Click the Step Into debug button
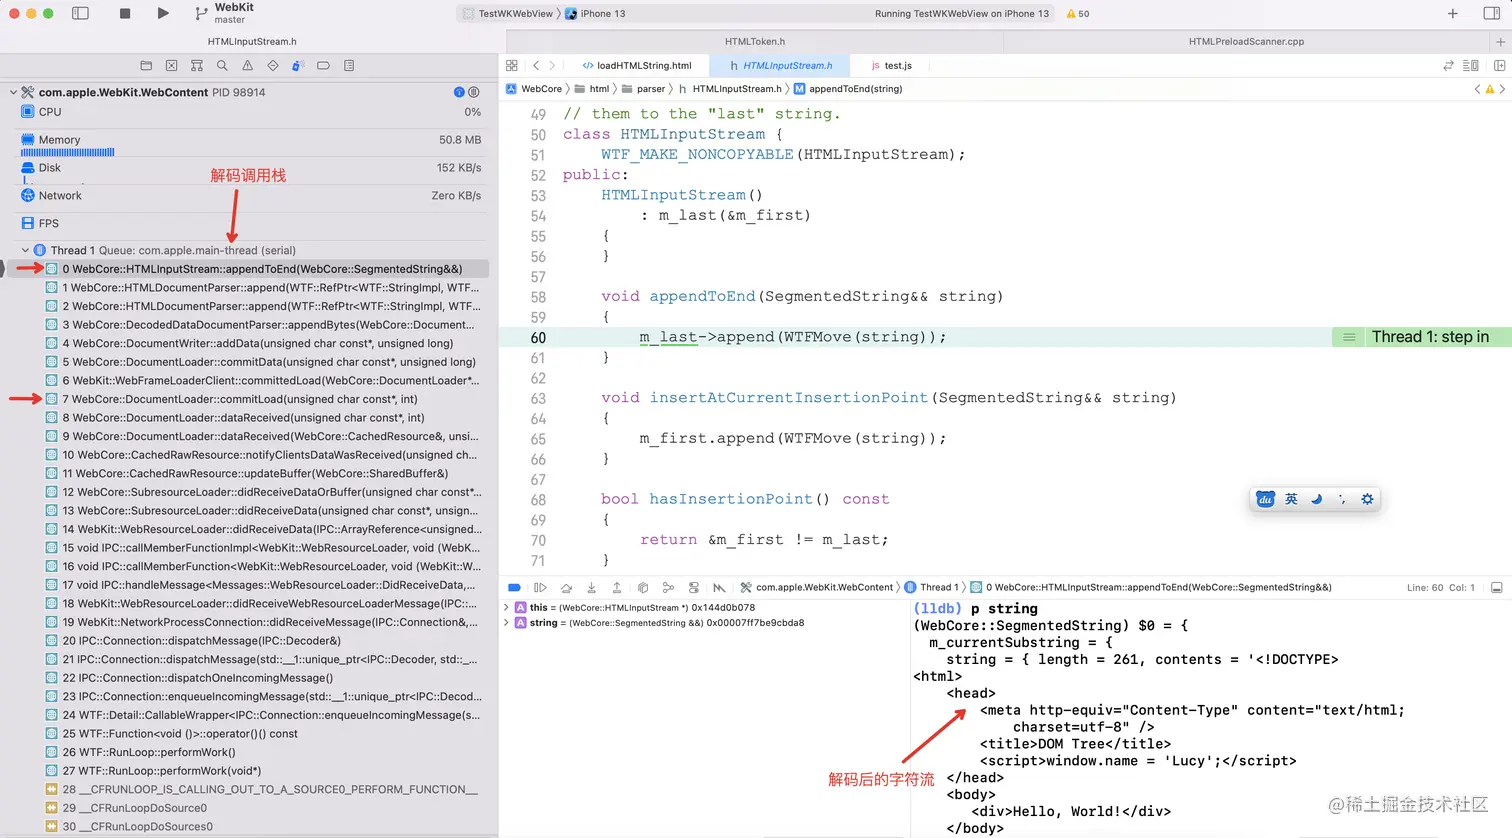Viewport: 1512px width, 838px height. [x=591, y=588]
